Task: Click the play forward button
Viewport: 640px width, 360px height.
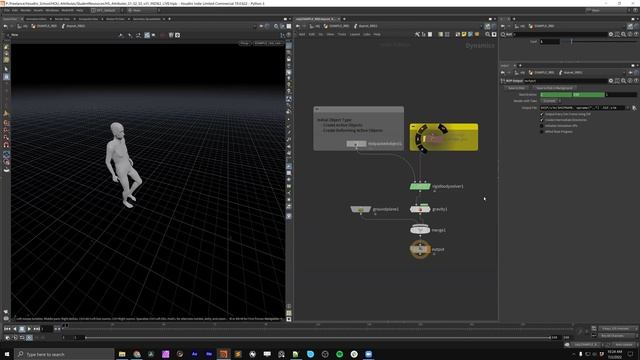Action: coord(29,329)
